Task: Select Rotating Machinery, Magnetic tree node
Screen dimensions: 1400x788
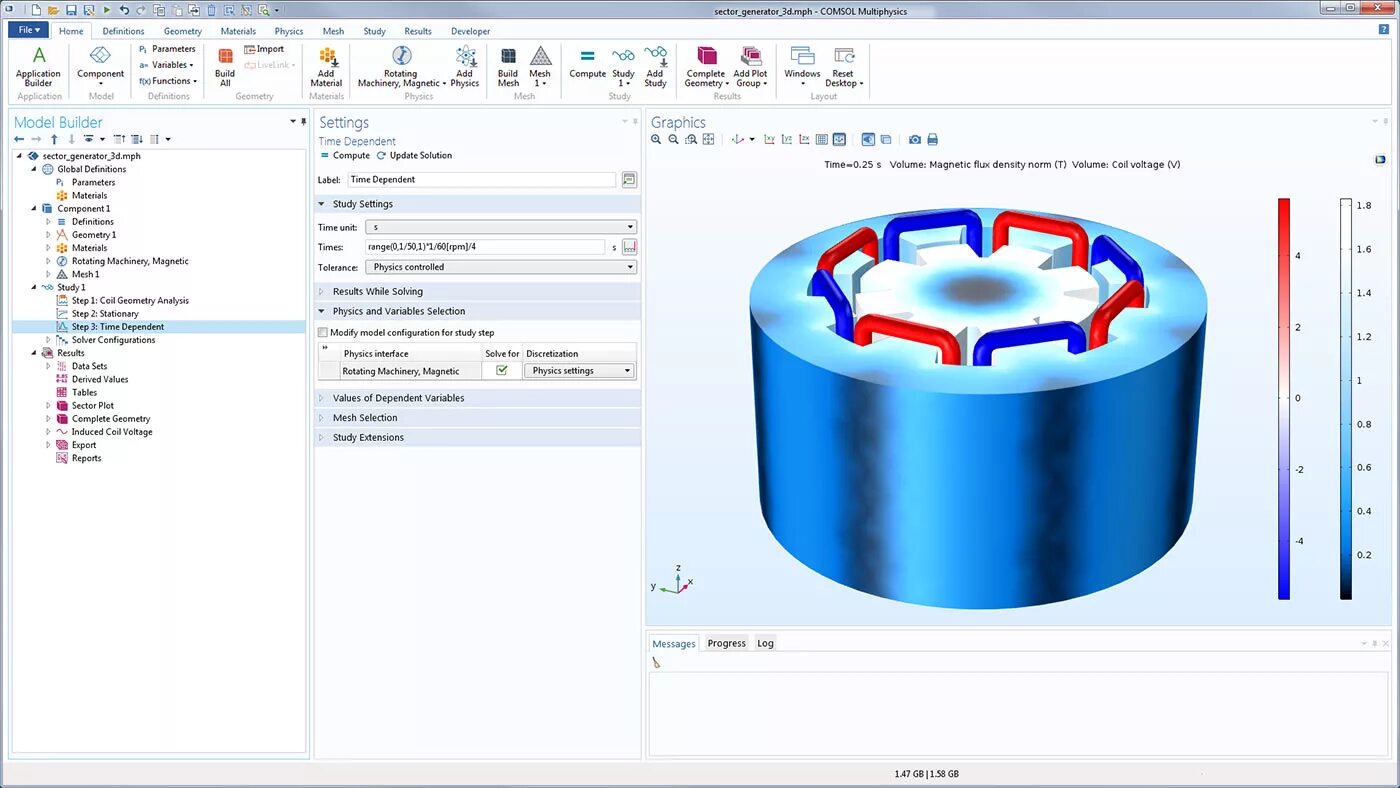Action: [x=122, y=261]
